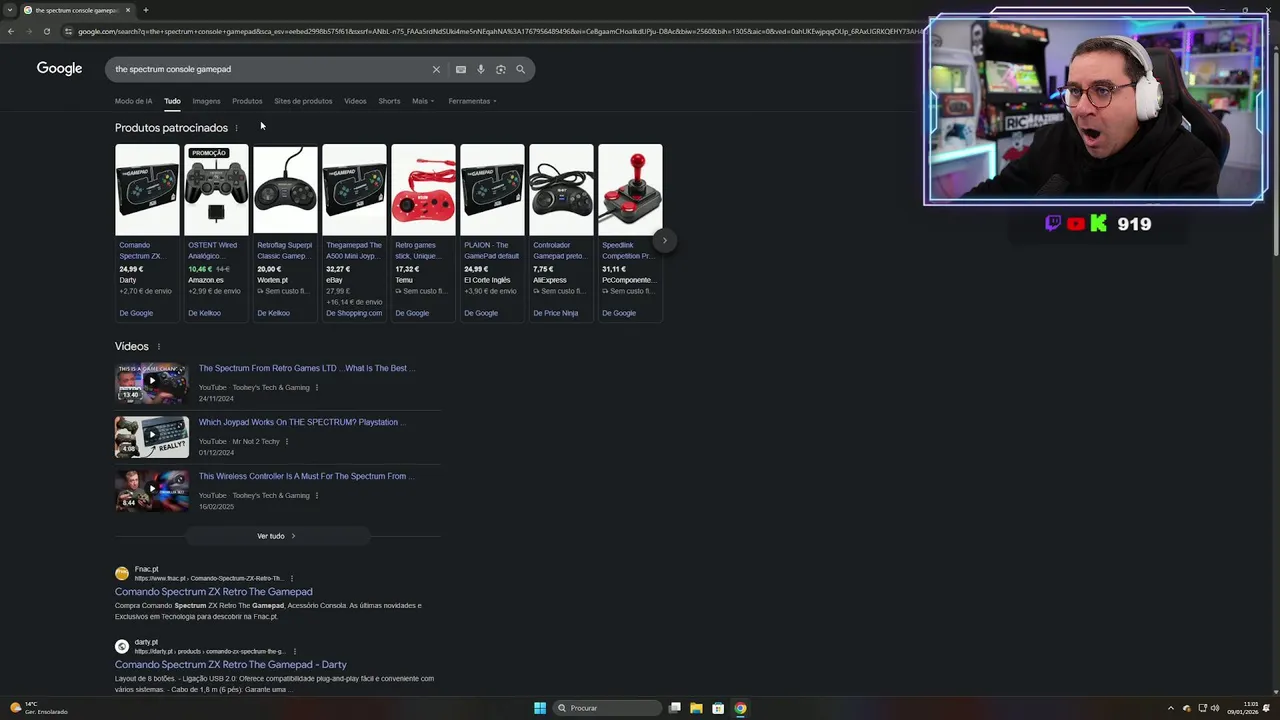Click inside the Google search input field
Viewport: 1280px width, 720px height.
(x=270, y=69)
